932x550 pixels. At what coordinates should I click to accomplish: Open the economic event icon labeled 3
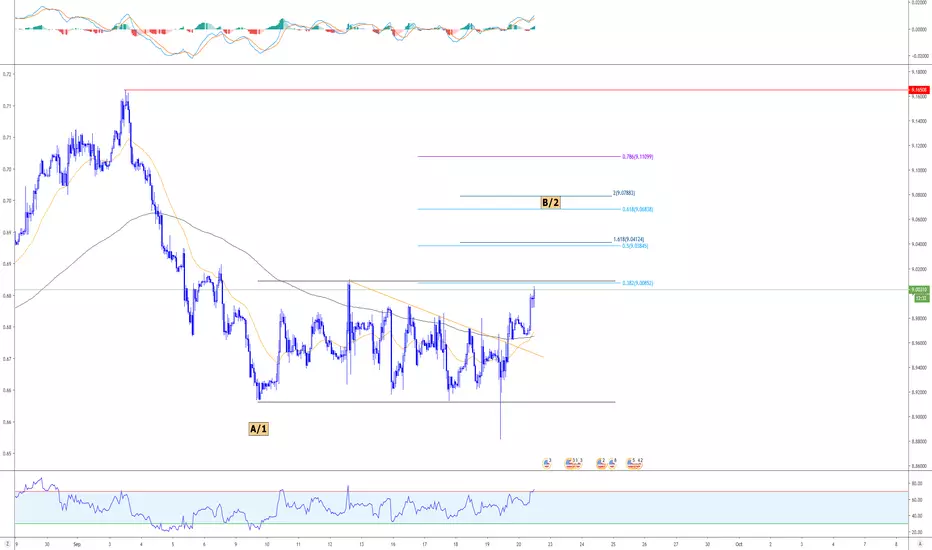point(547,463)
